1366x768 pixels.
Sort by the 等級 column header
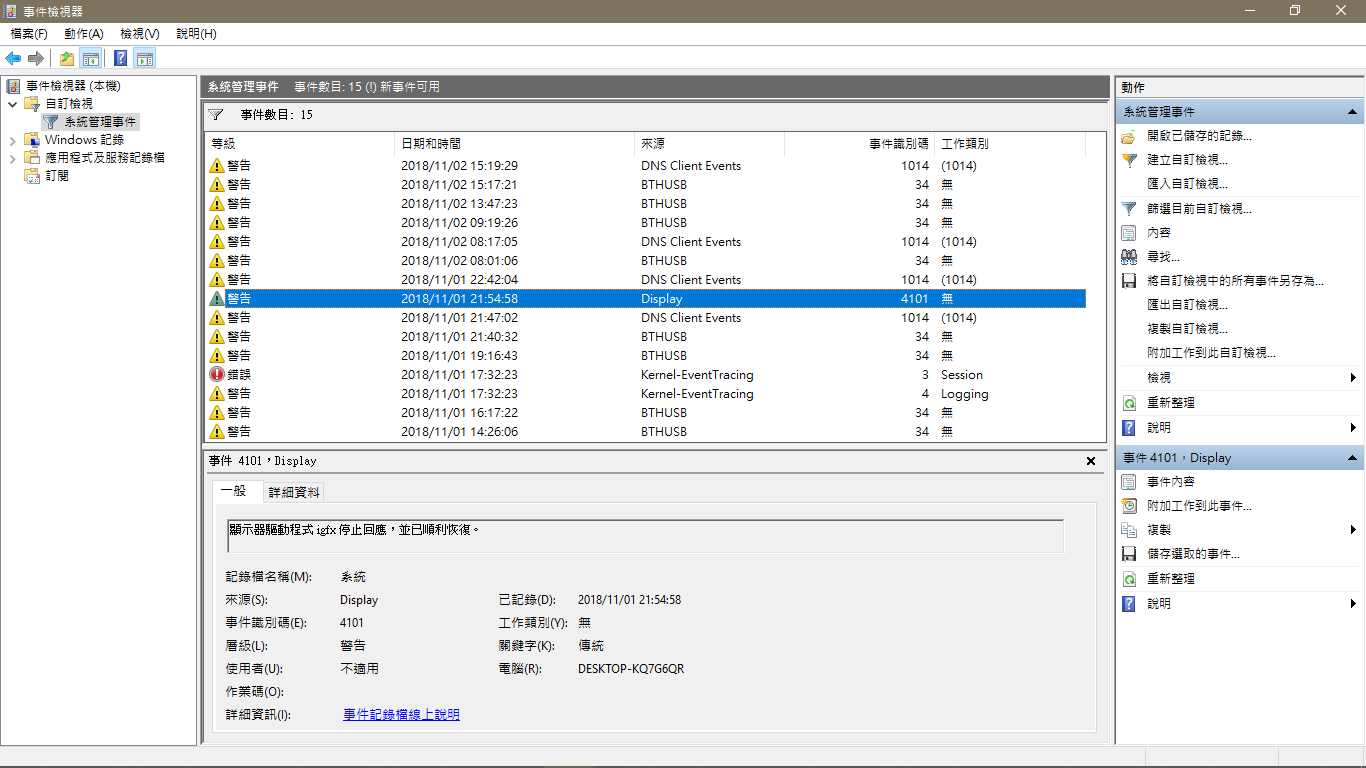pos(300,144)
